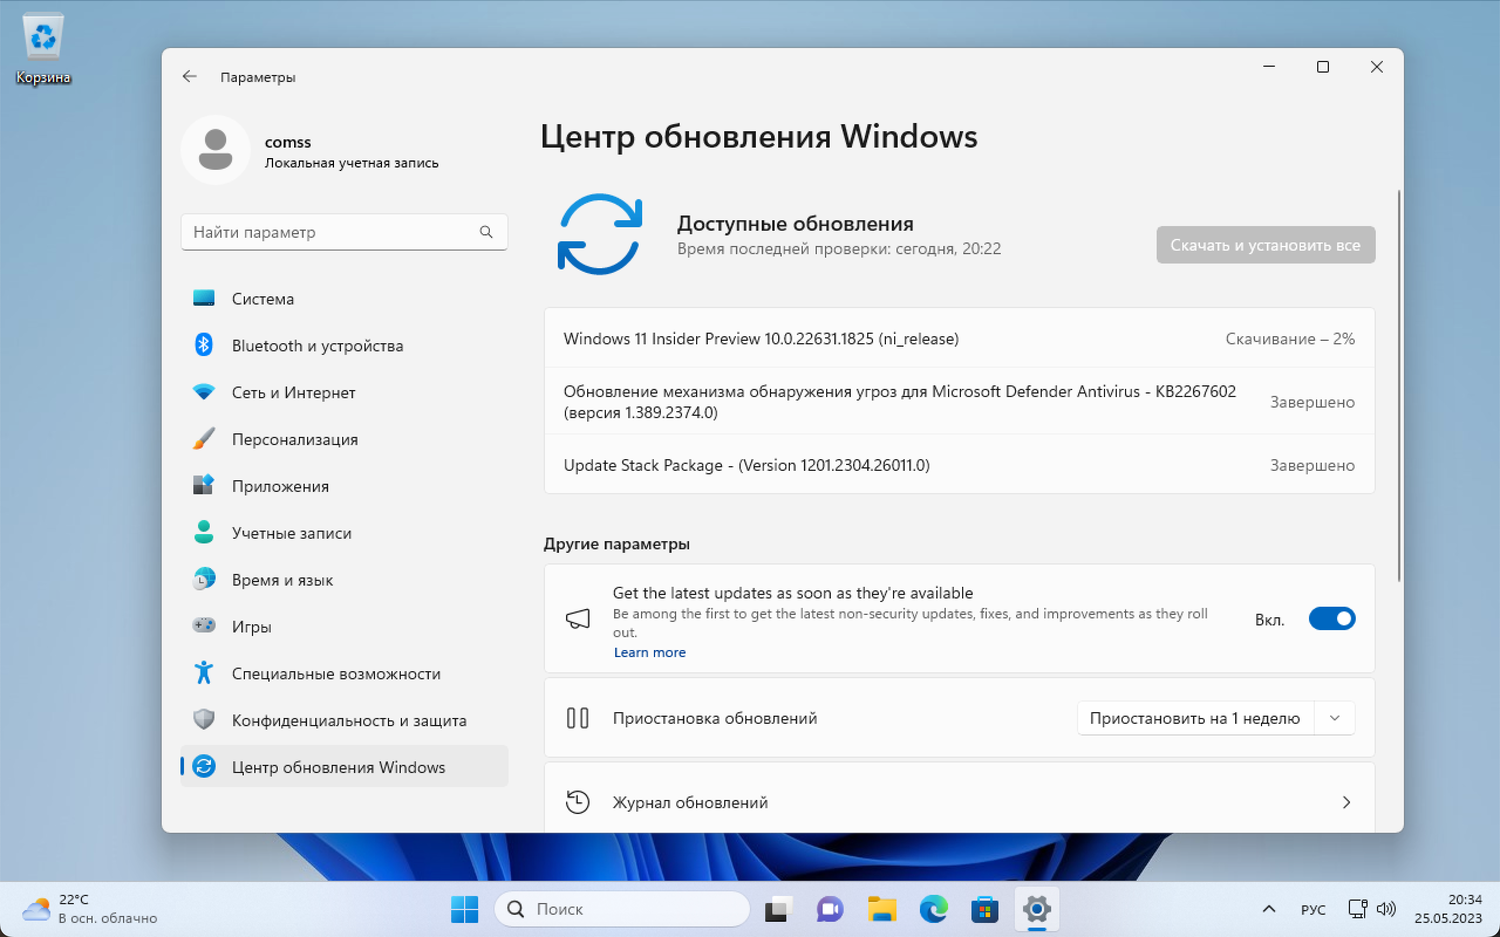Open Task View from the taskbar

pyautogui.click(x=777, y=909)
